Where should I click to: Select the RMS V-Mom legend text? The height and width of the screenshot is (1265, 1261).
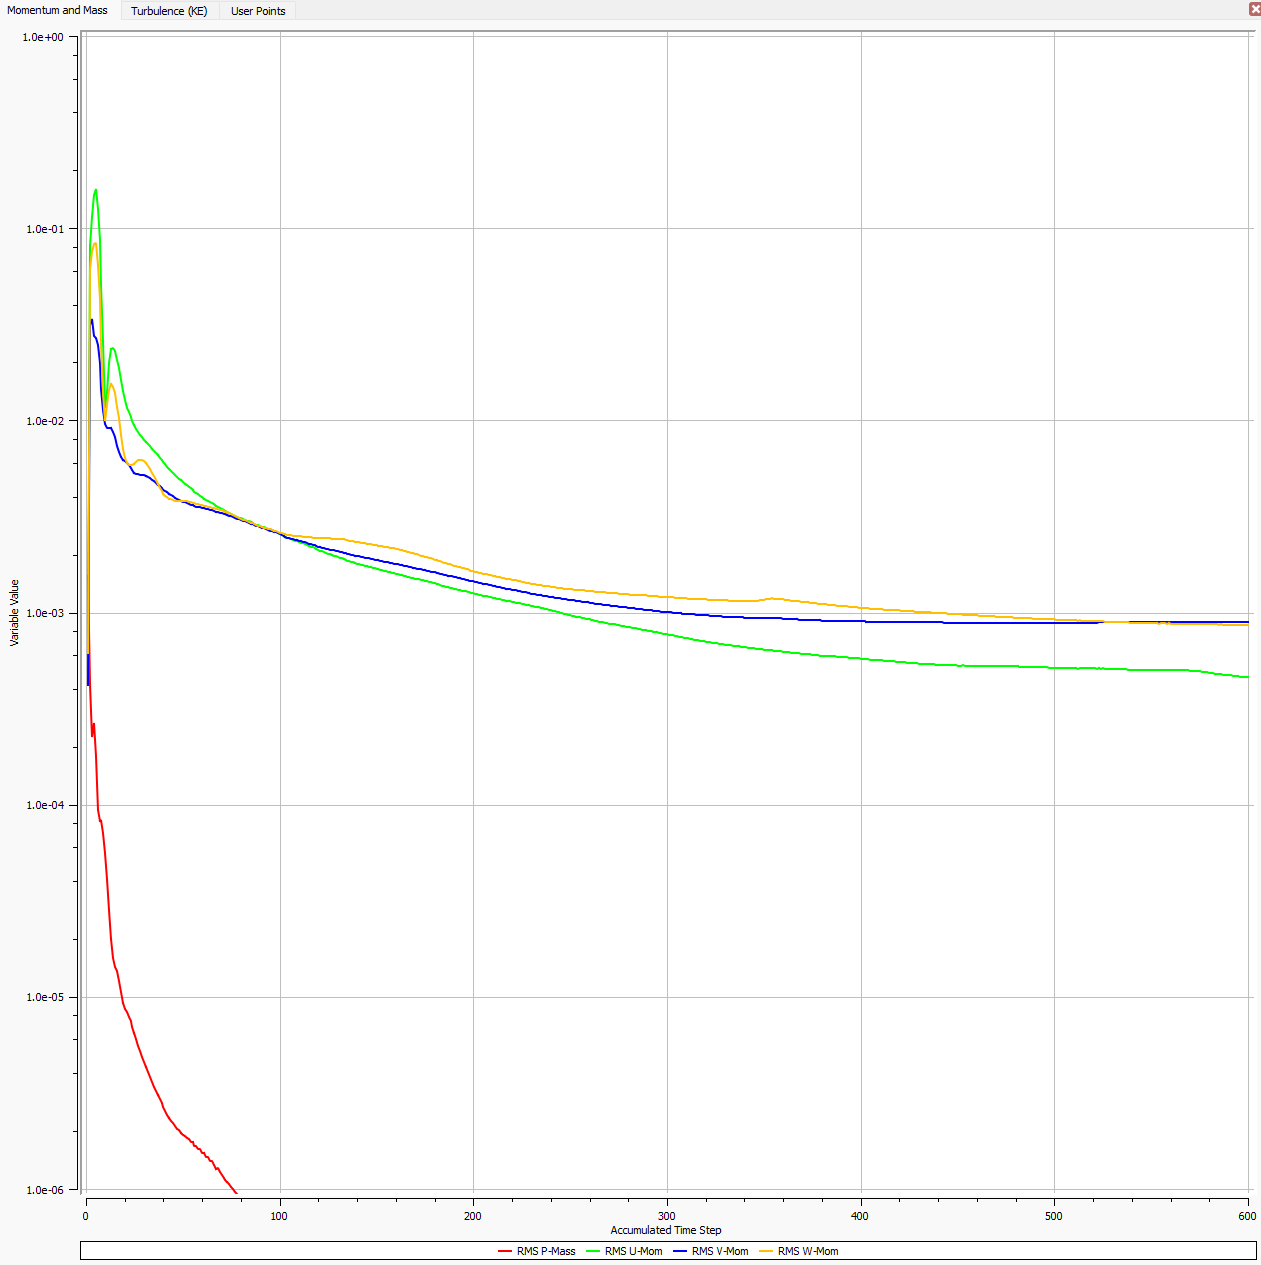tap(720, 1251)
